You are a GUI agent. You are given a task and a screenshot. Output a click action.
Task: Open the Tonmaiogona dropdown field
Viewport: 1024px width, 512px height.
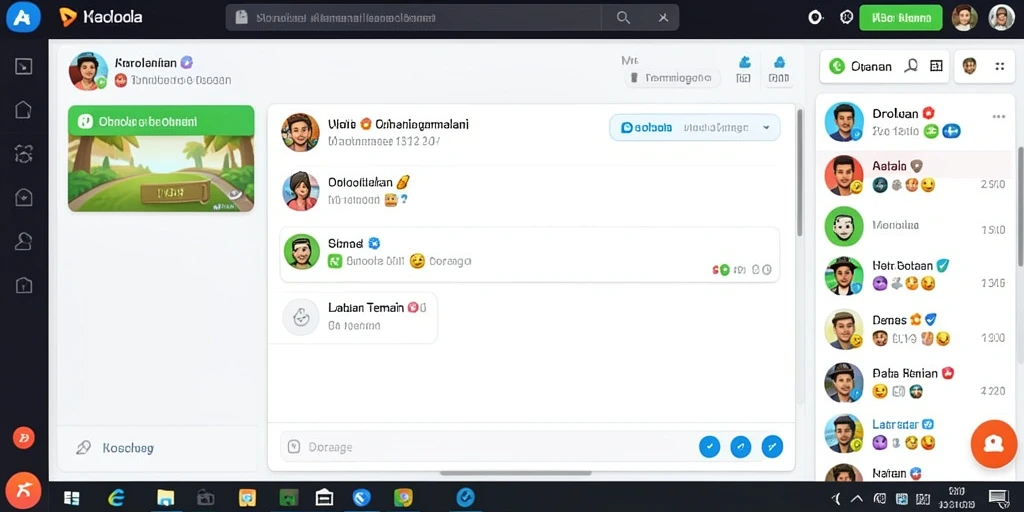[x=672, y=78]
